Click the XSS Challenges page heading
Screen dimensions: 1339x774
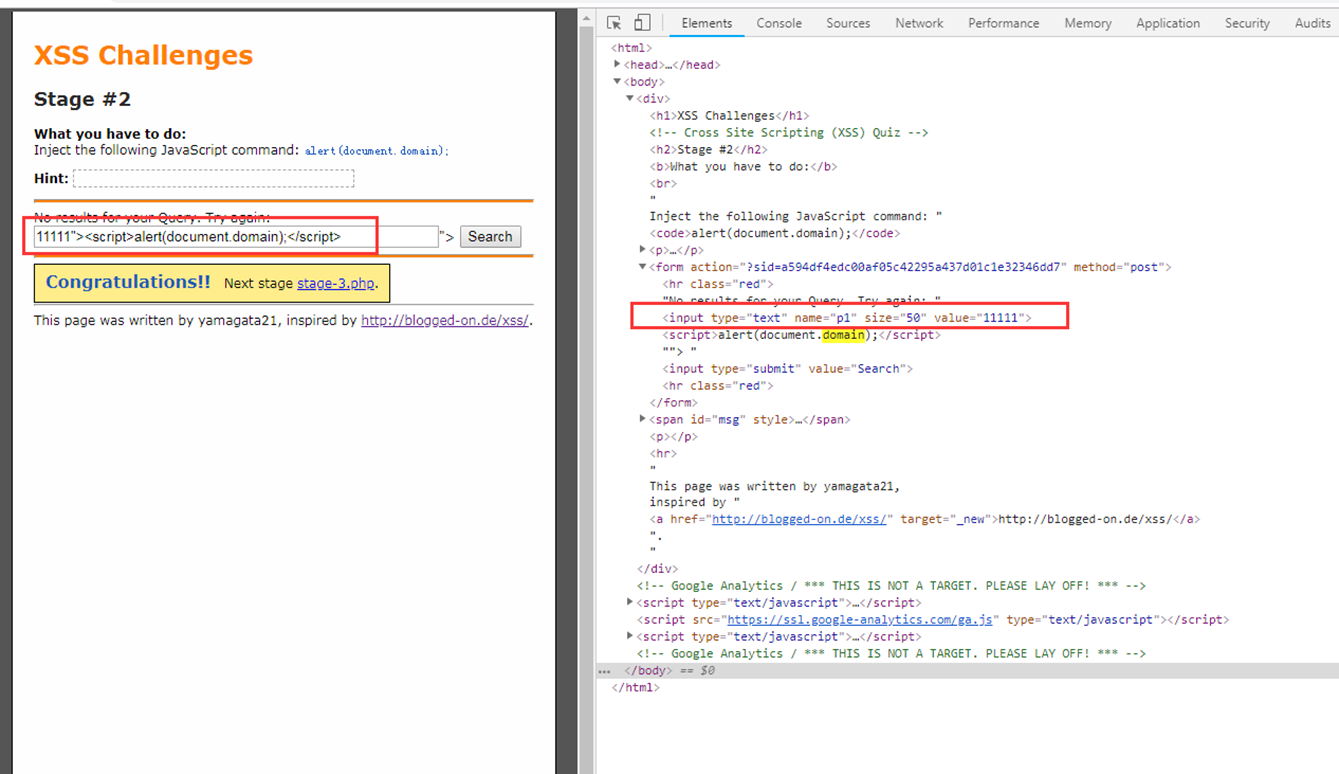pyautogui.click(x=143, y=56)
